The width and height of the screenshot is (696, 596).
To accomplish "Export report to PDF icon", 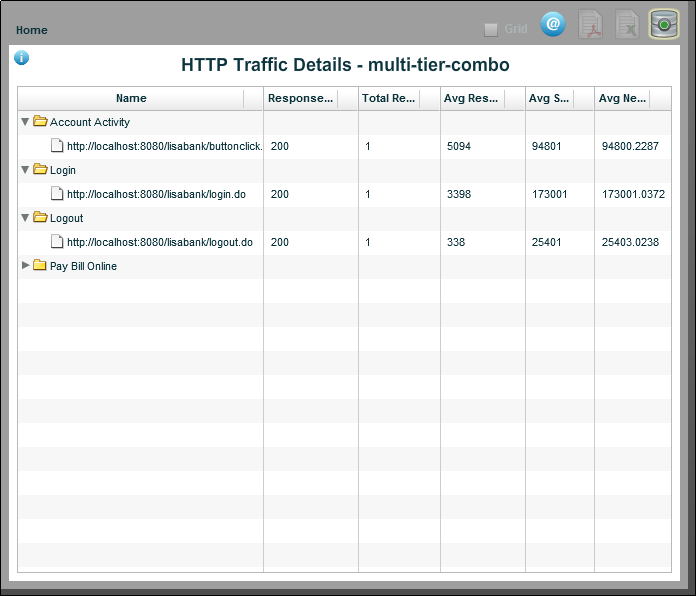I will 590,25.
